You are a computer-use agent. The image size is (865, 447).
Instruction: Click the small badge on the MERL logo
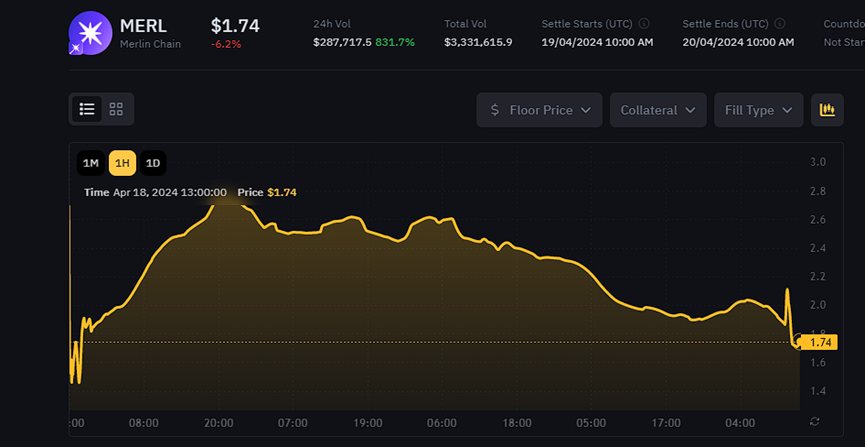(x=75, y=48)
